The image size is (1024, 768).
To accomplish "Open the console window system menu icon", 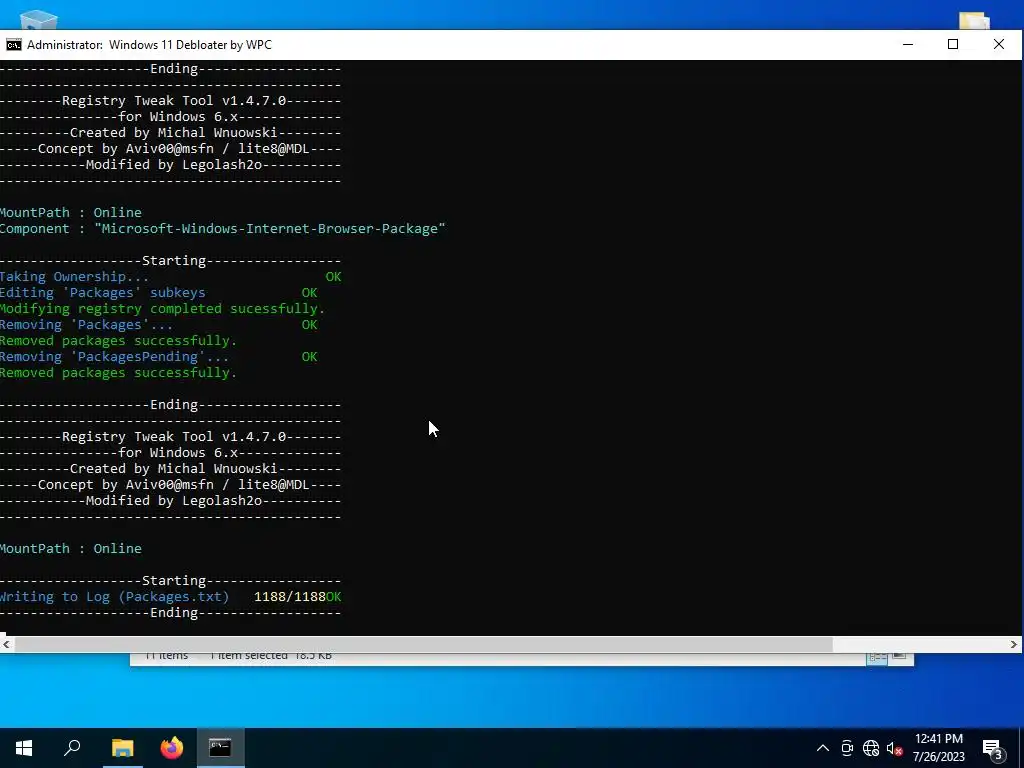I will point(13,44).
